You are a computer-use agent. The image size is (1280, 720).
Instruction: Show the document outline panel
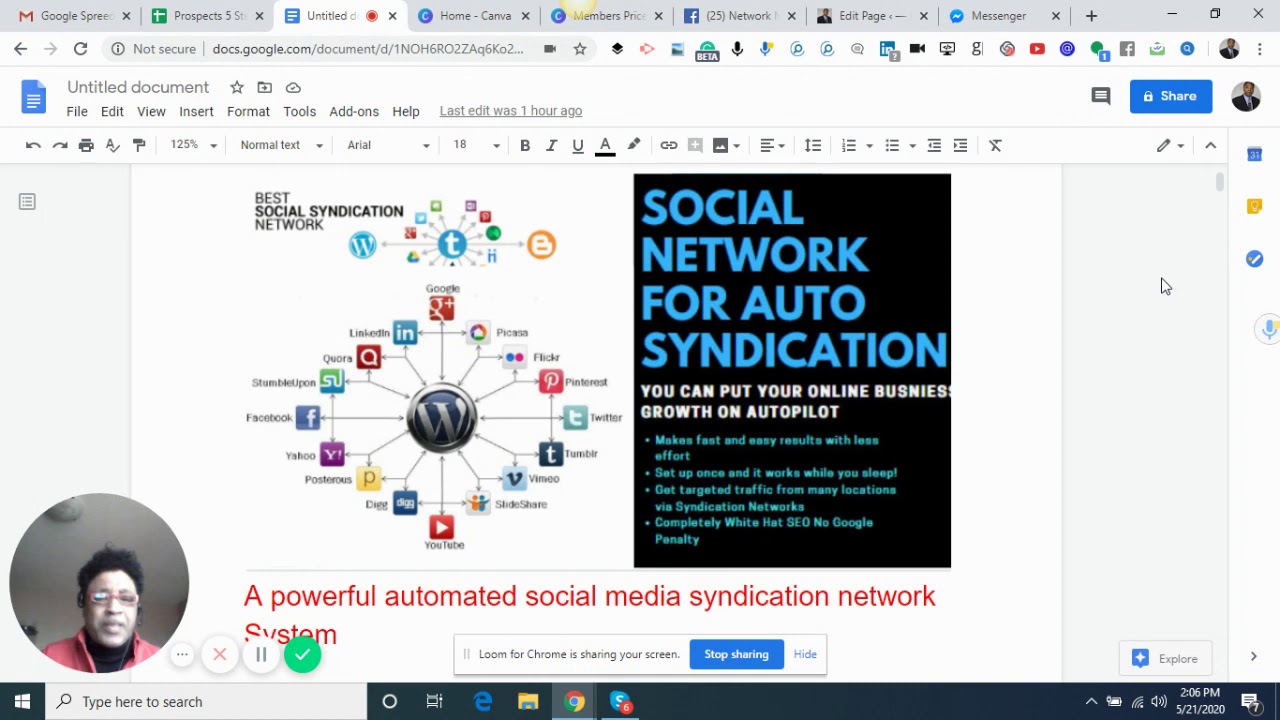[x=27, y=202]
